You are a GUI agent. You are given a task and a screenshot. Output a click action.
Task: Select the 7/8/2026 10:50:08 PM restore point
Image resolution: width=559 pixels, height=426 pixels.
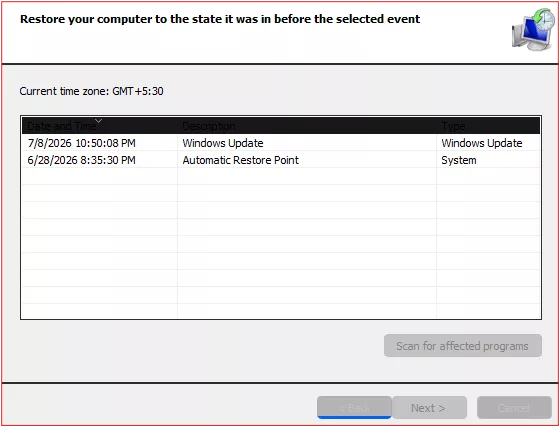281,143
